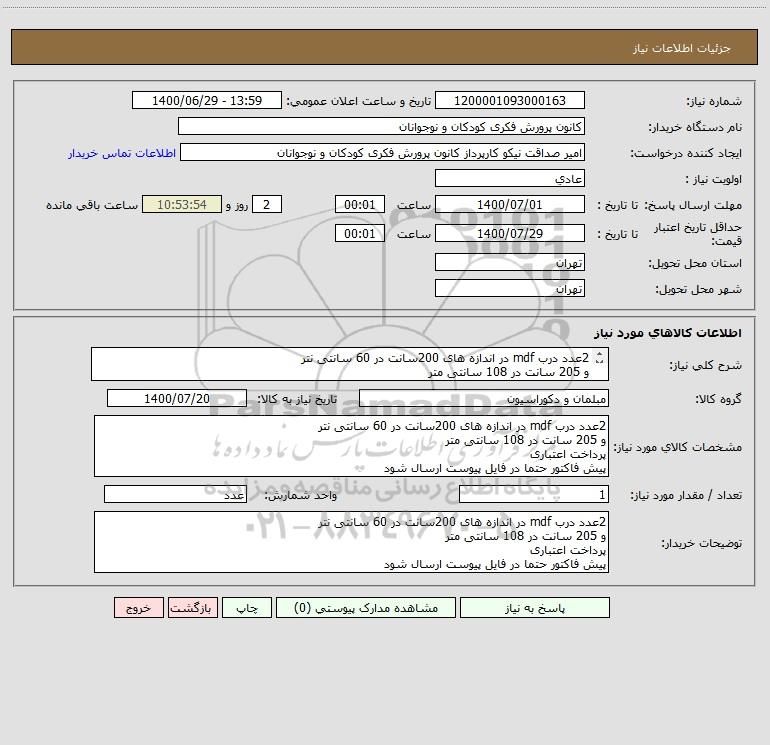
Task: Click label 'استان محل تحویل:'
Action: (695, 263)
